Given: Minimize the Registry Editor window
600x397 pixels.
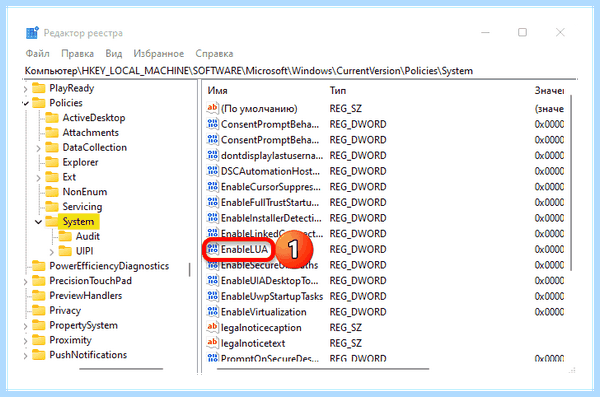Looking at the screenshot, I should (486, 33).
